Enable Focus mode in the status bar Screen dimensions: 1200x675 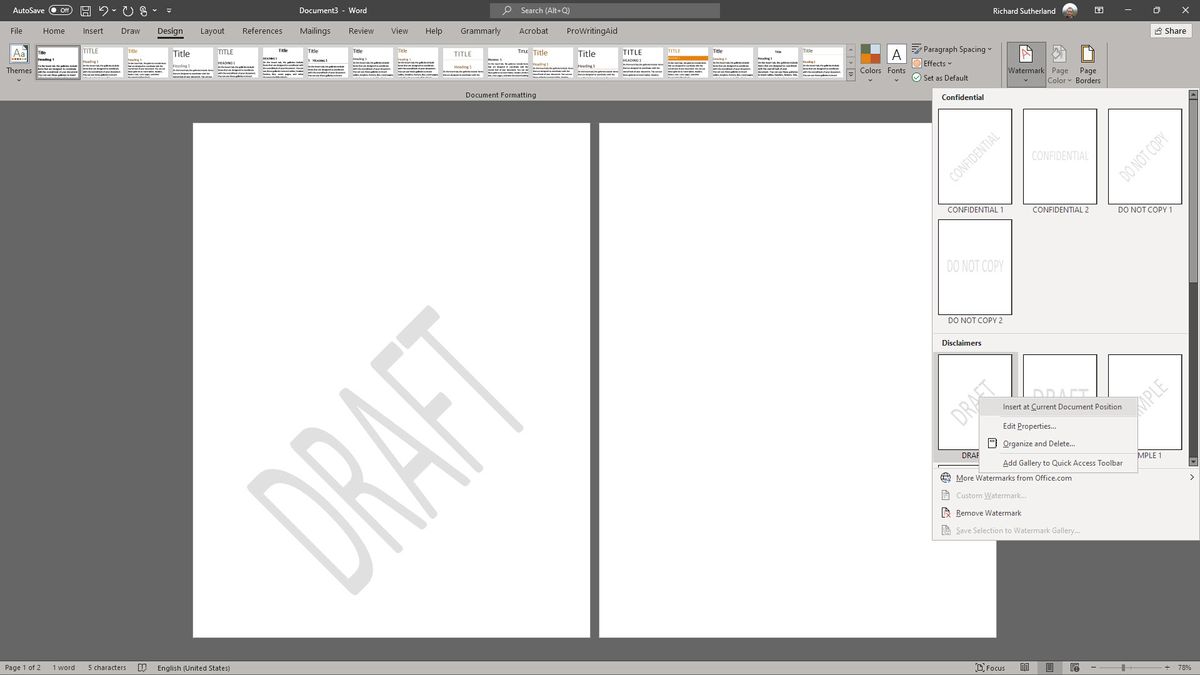990,667
